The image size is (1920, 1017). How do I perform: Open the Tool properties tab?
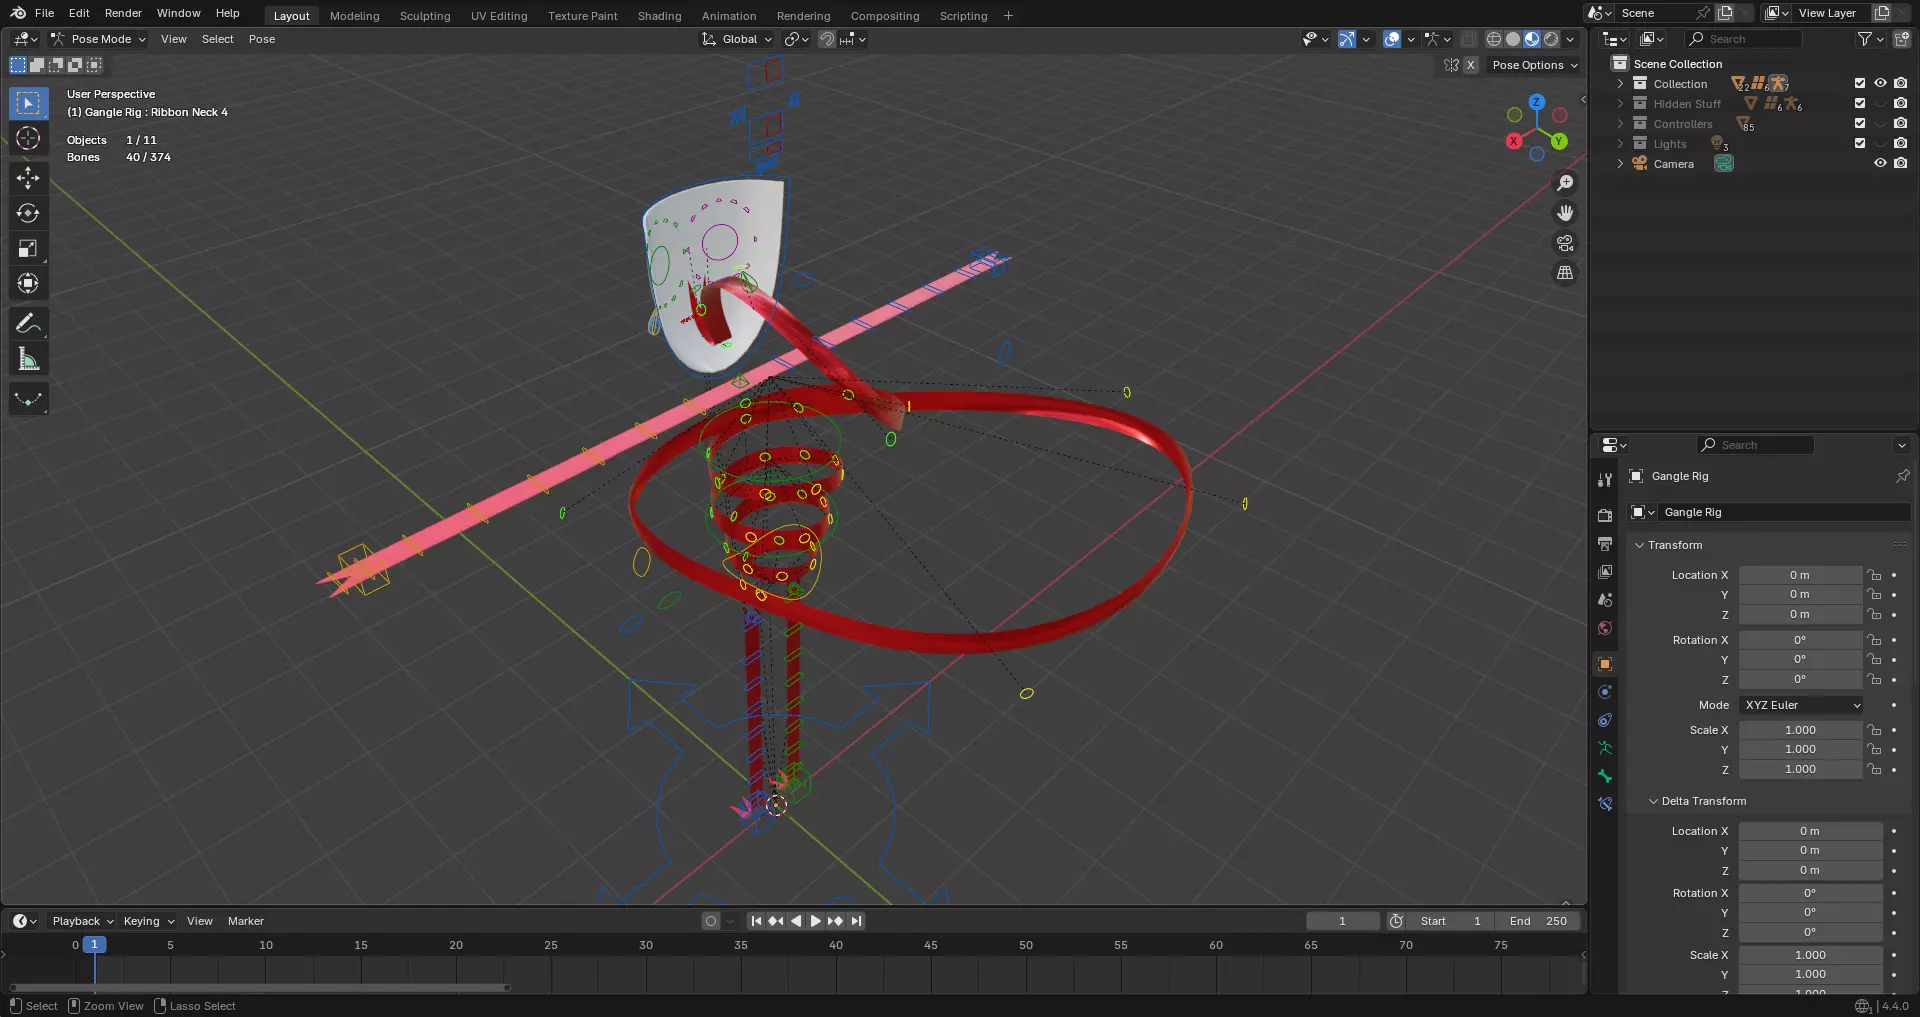1605,480
